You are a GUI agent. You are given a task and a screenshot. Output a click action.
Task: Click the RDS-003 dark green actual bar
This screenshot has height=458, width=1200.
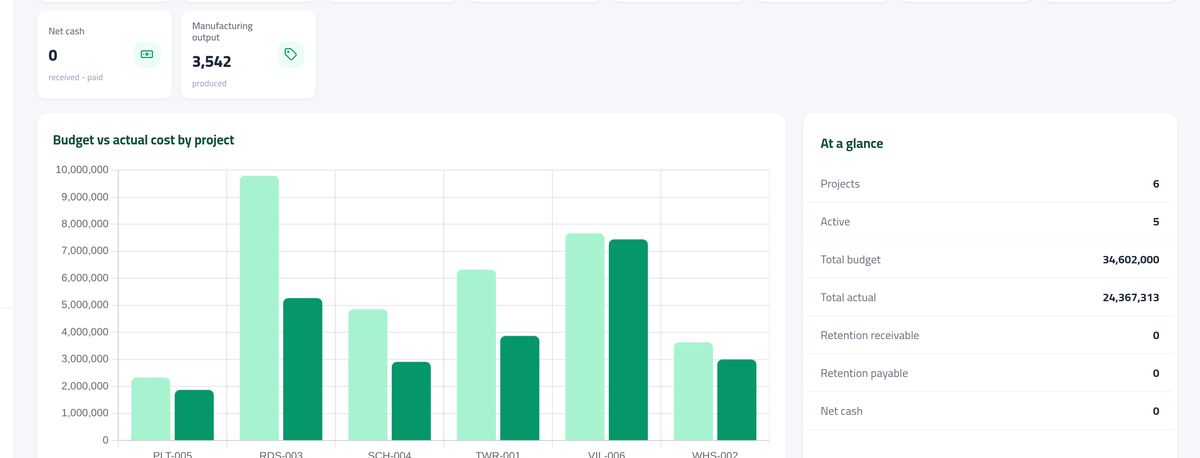click(303, 369)
